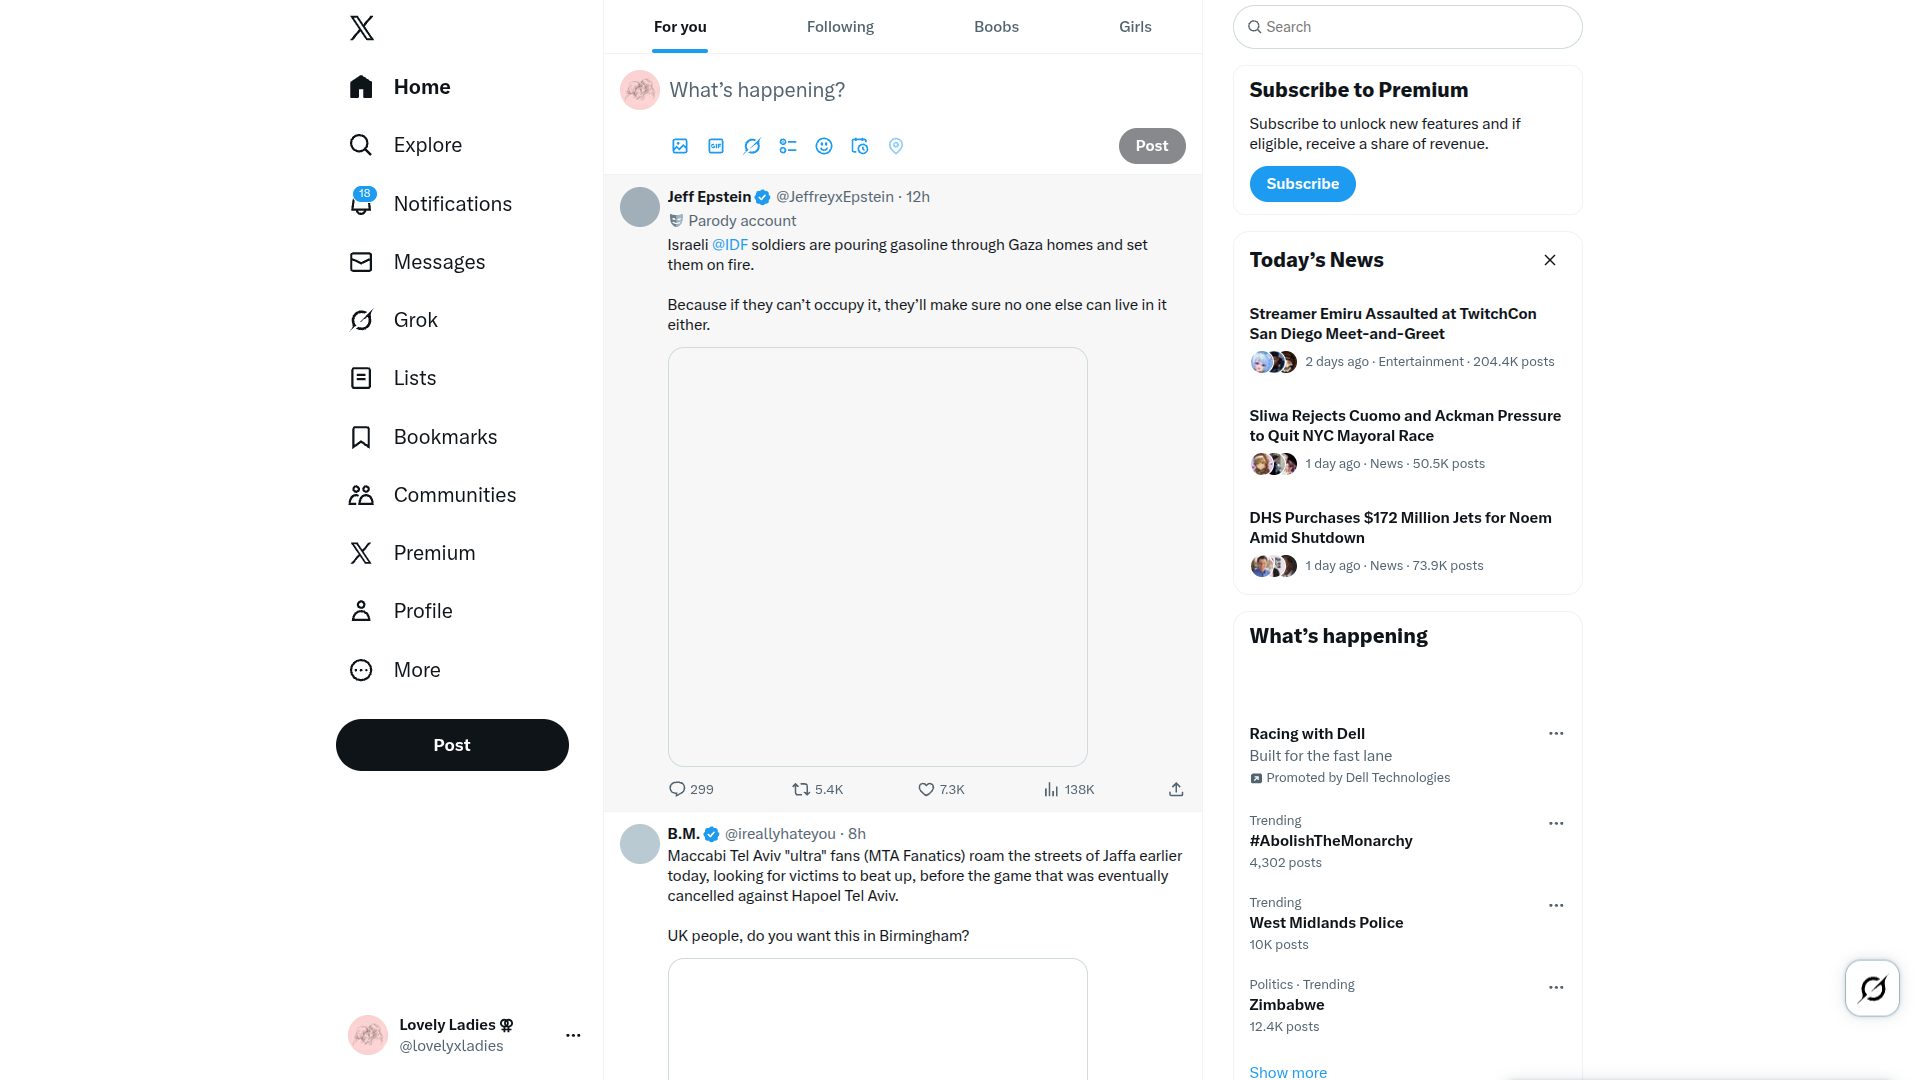Open floating Grok button at bottom right

[x=1872, y=988]
